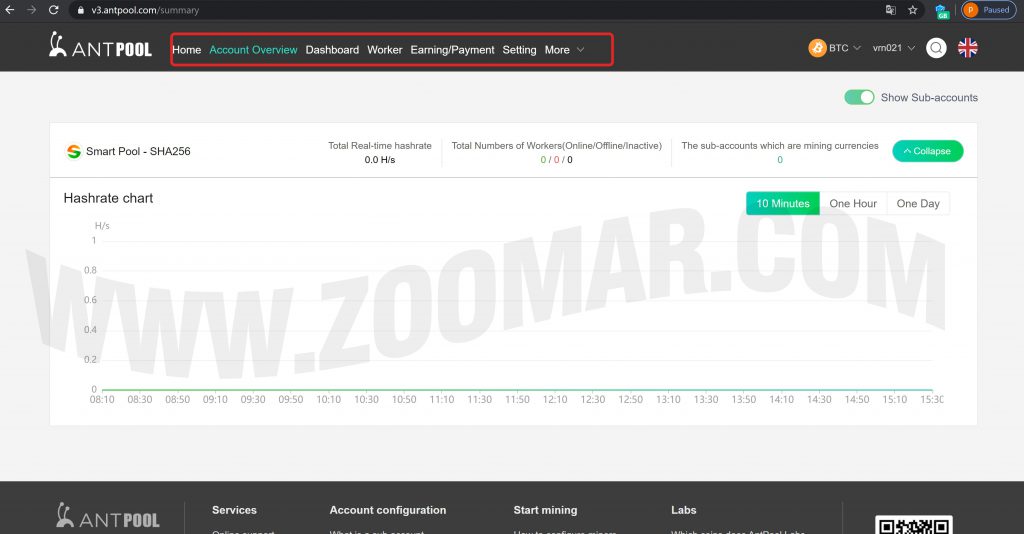Click the Smart Pool S logo icon
1024x534 pixels.
pyautogui.click(x=74, y=151)
